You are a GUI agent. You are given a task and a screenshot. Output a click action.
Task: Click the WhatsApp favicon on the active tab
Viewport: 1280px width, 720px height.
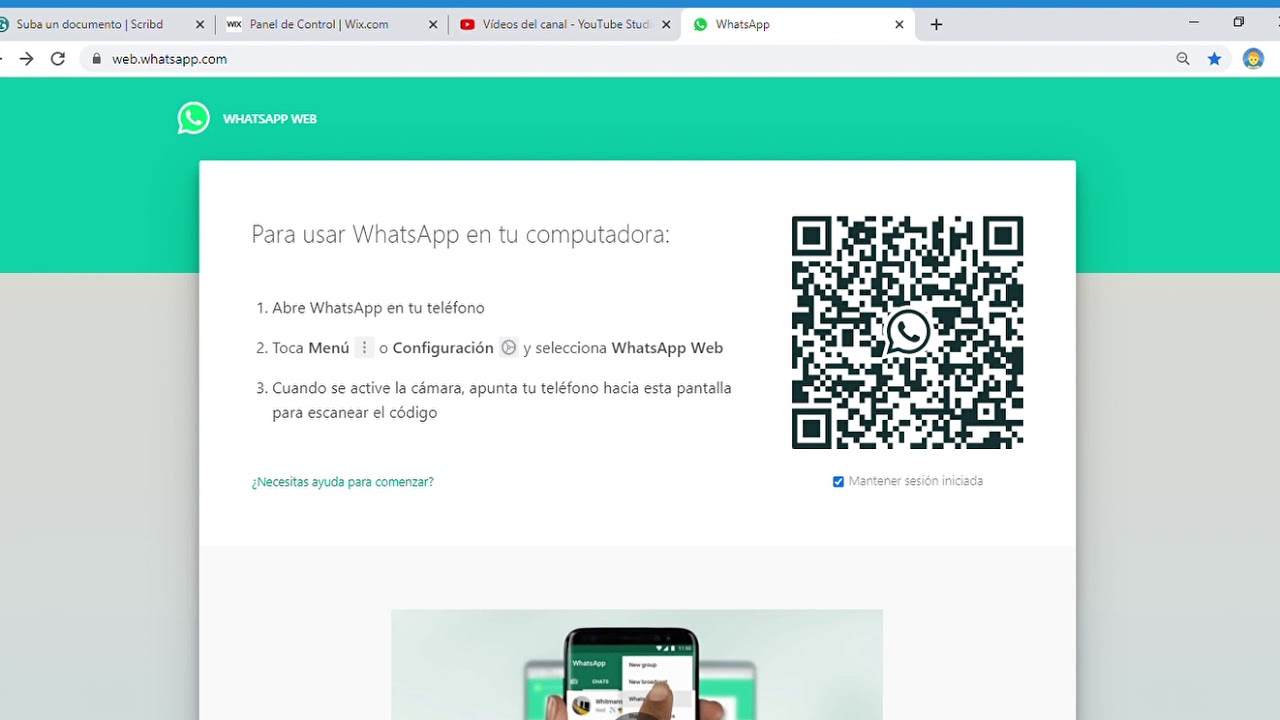pos(700,25)
